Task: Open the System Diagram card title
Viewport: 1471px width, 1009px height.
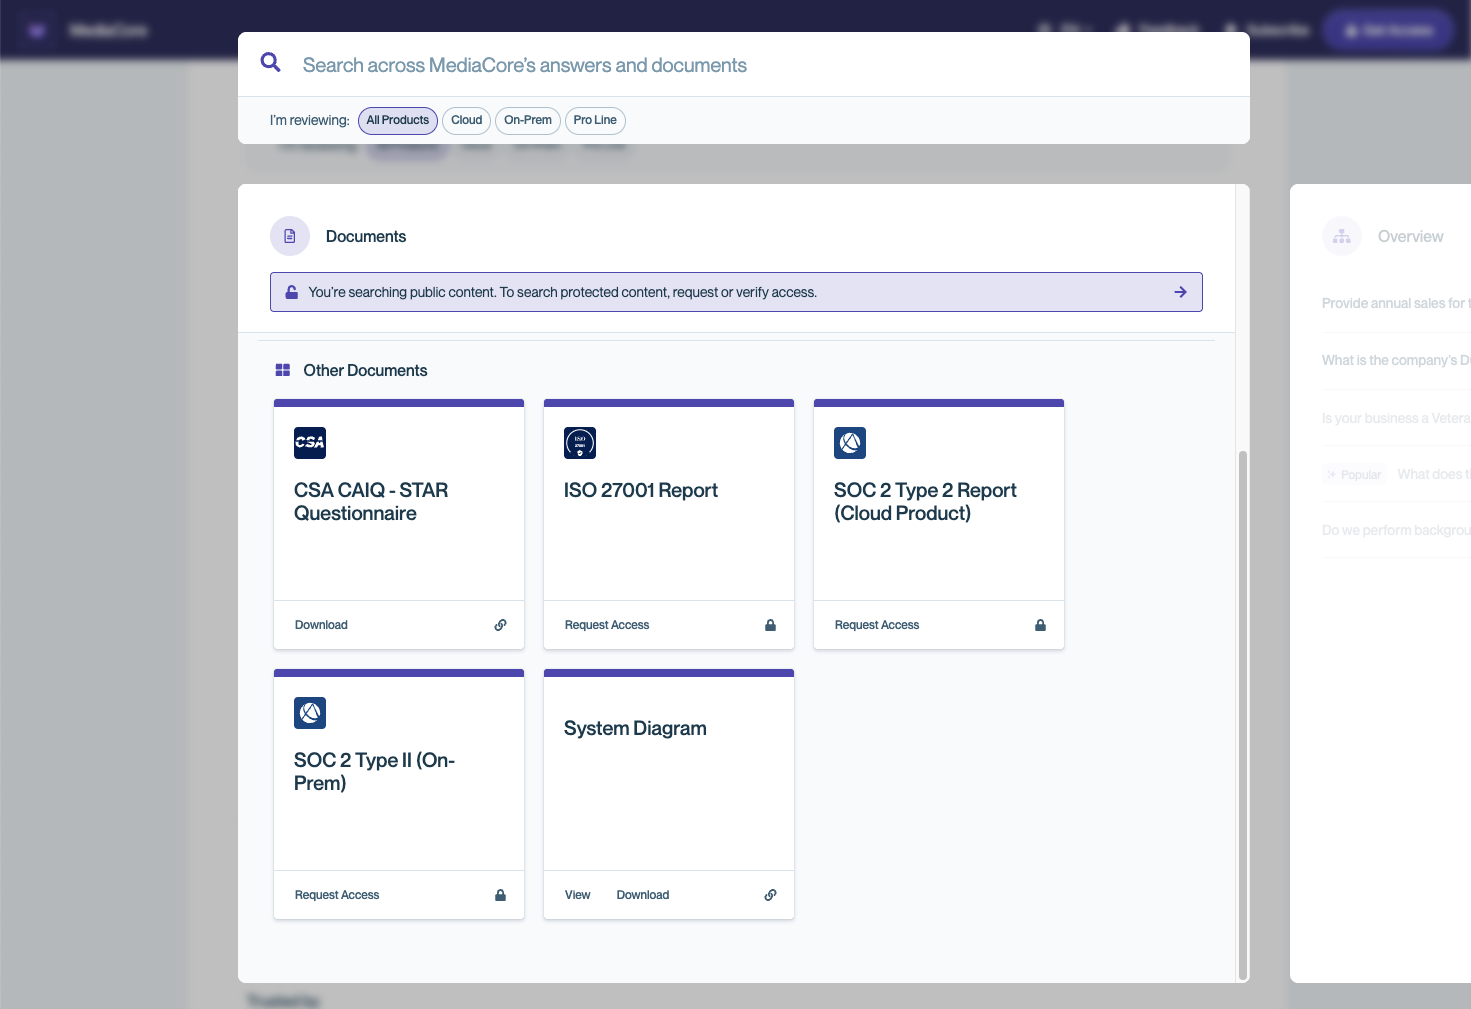Action: coord(635,728)
